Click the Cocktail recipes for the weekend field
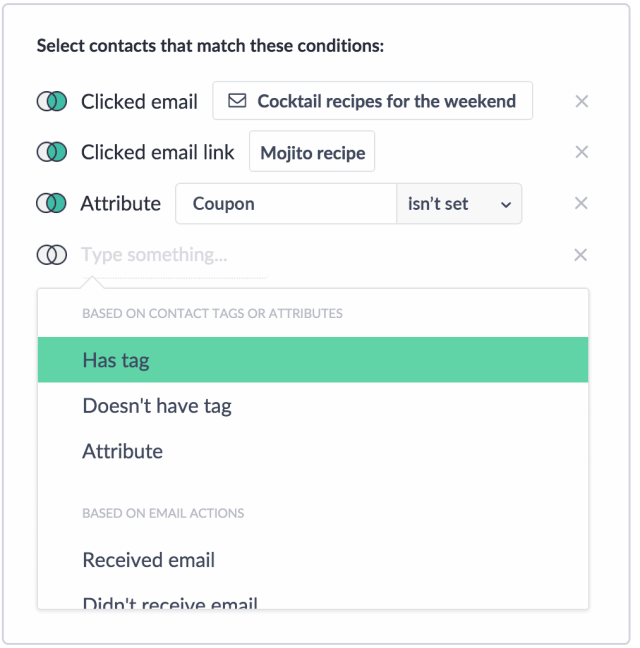Screen dimensions: 640x648 [373, 101]
